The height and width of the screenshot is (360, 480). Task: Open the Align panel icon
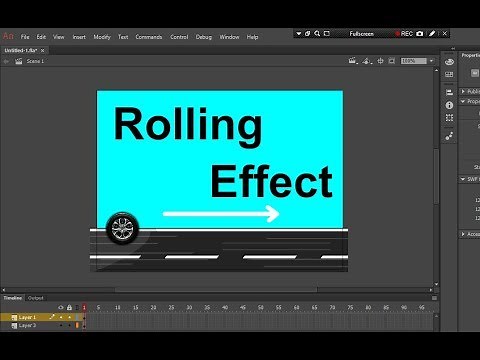pos(449,92)
